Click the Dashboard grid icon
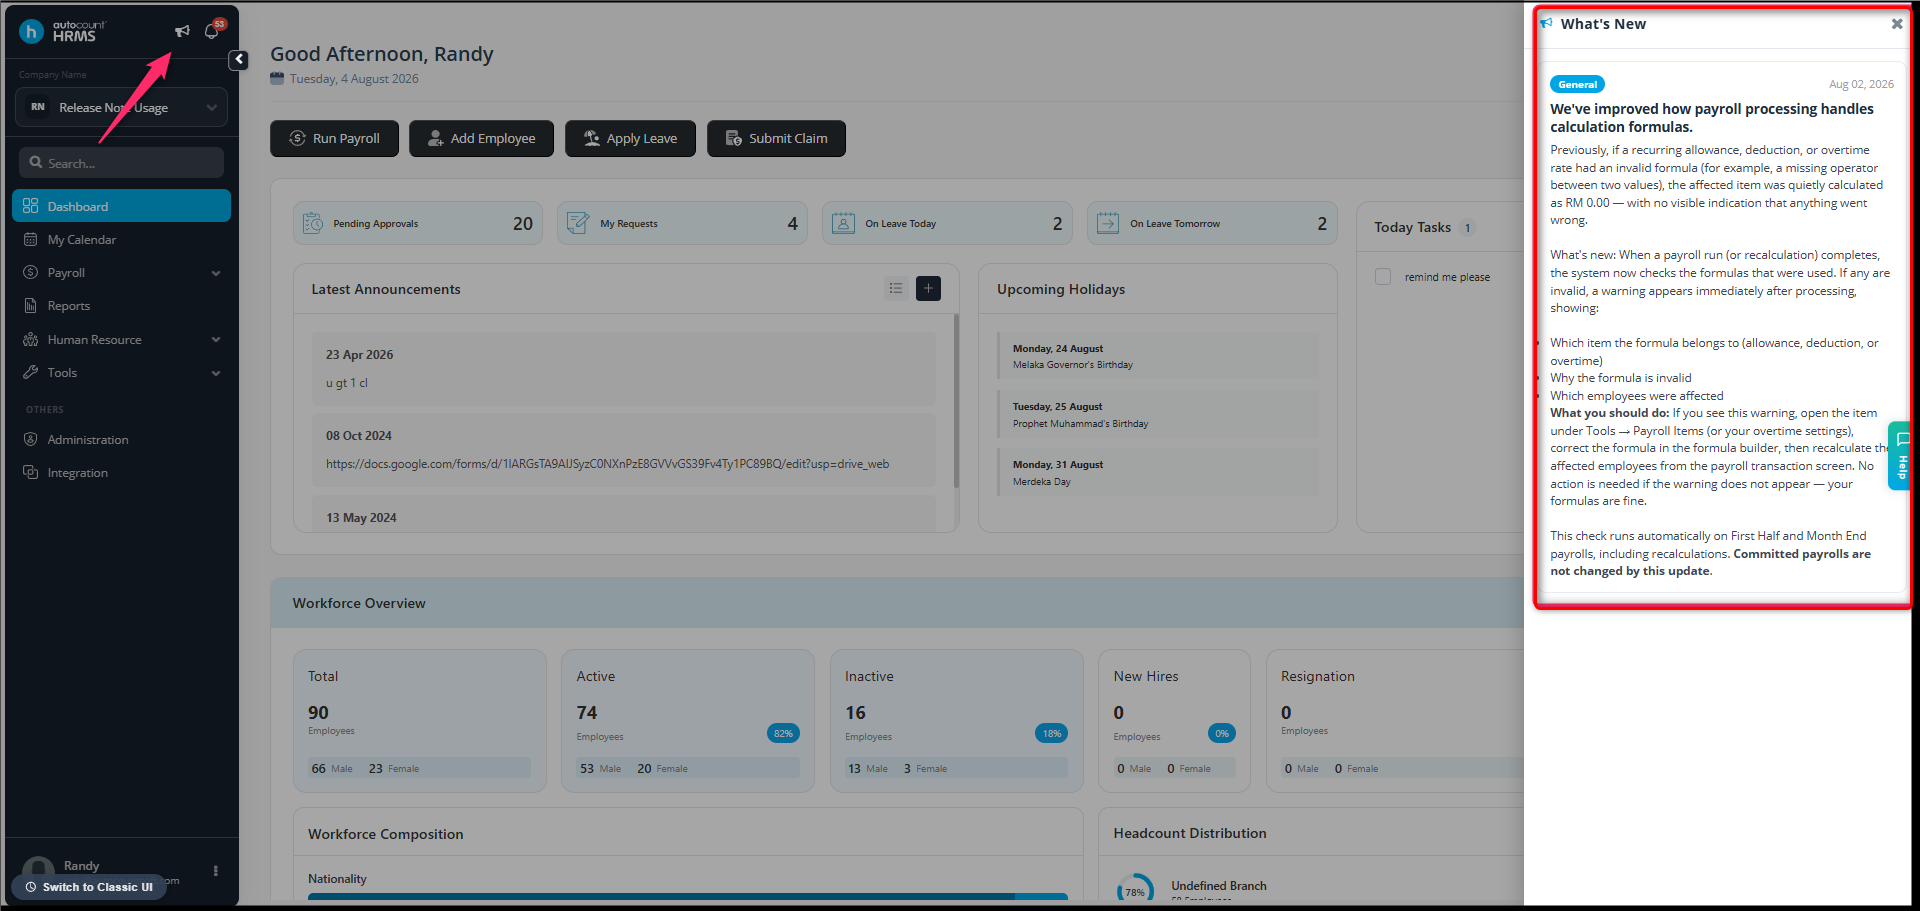Image resolution: width=1920 pixels, height=911 pixels. [31, 206]
